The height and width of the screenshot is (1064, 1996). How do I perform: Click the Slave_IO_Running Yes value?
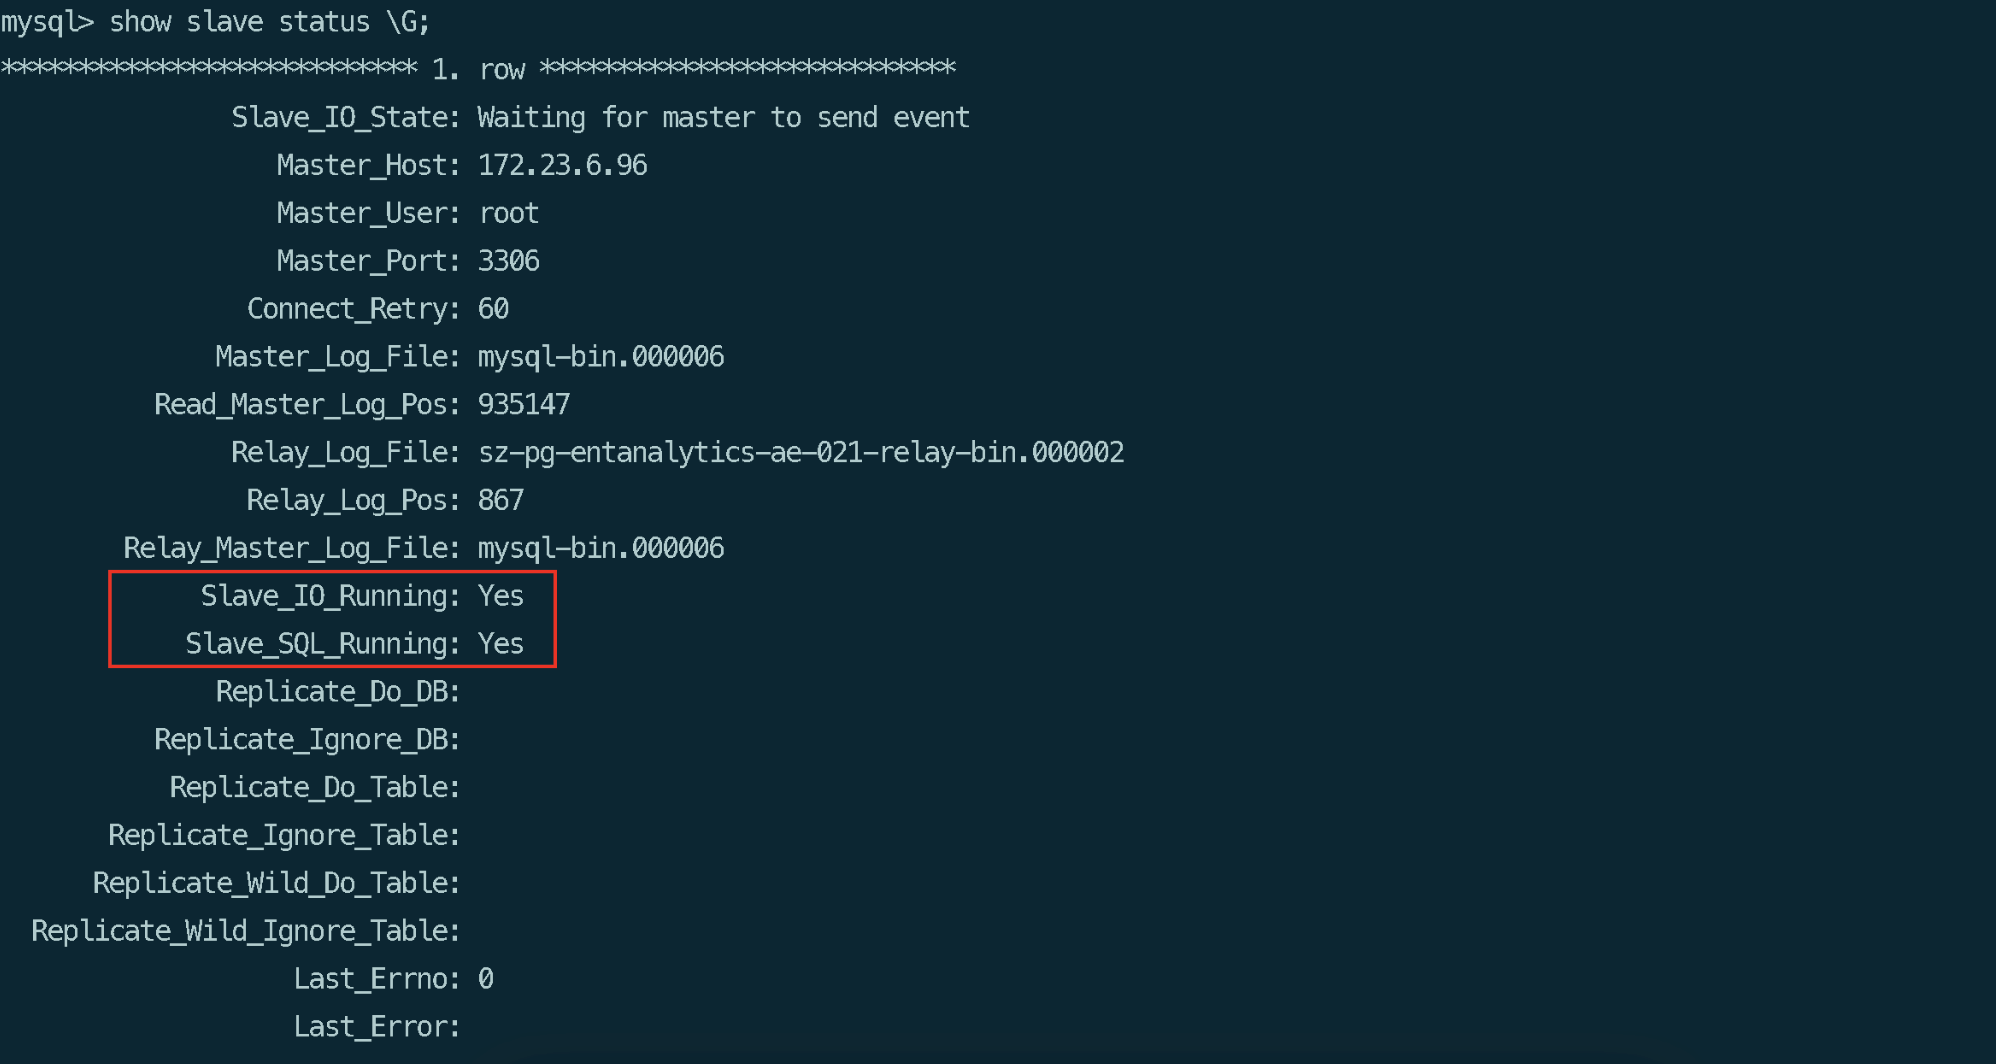pos(501,596)
